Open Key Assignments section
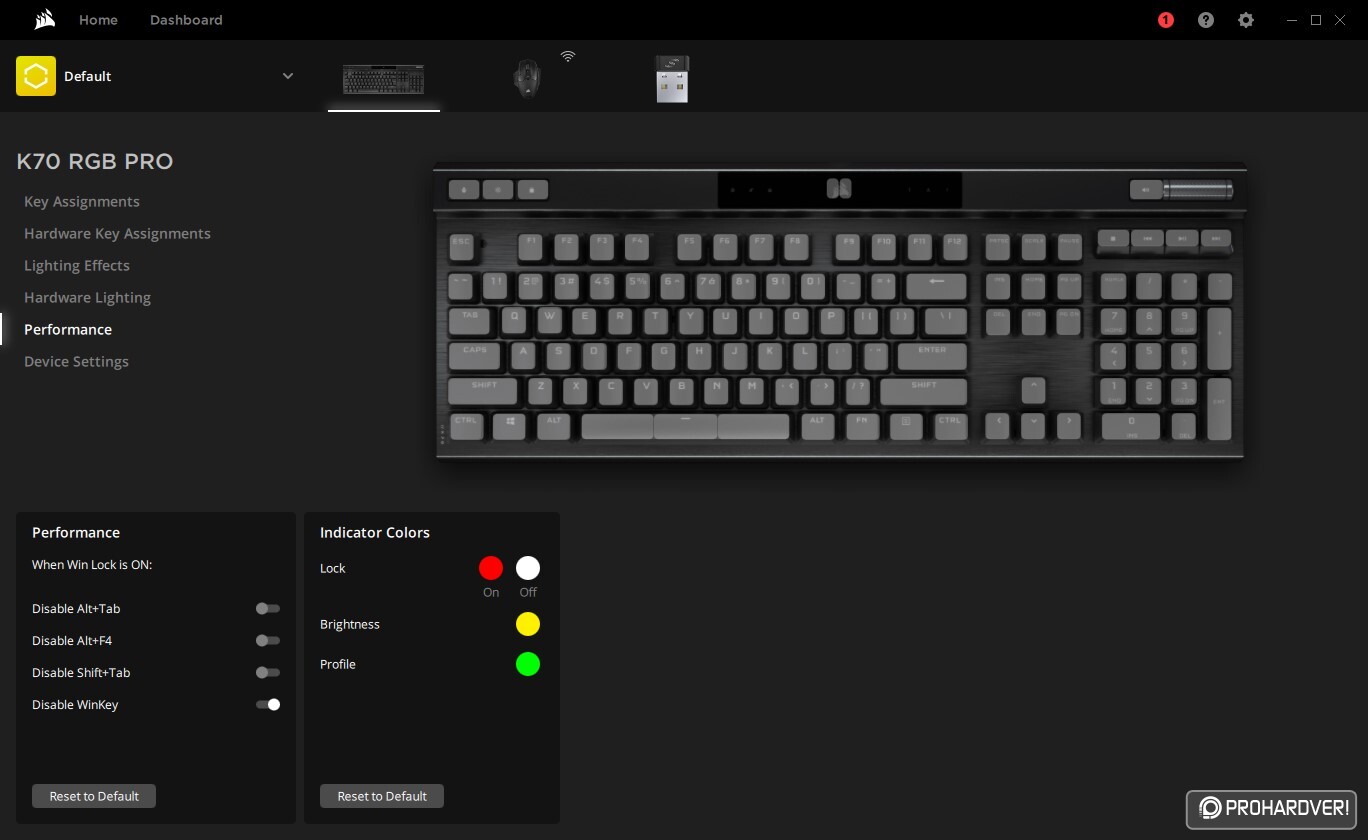Viewport: 1368px width, 840px height. [82, 201]
